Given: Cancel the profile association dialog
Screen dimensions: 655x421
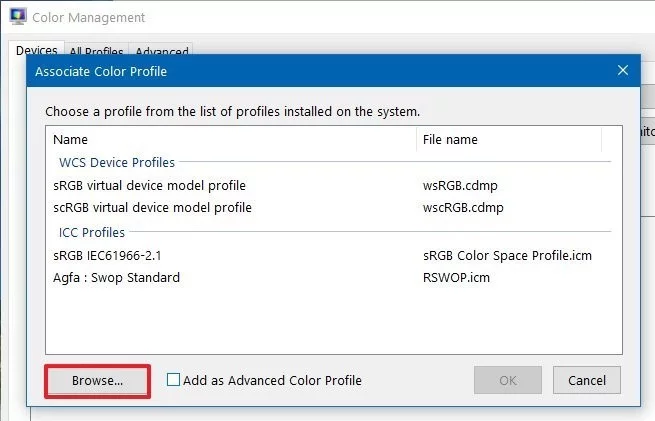Looking at the screenshot, I should (587, 380).
